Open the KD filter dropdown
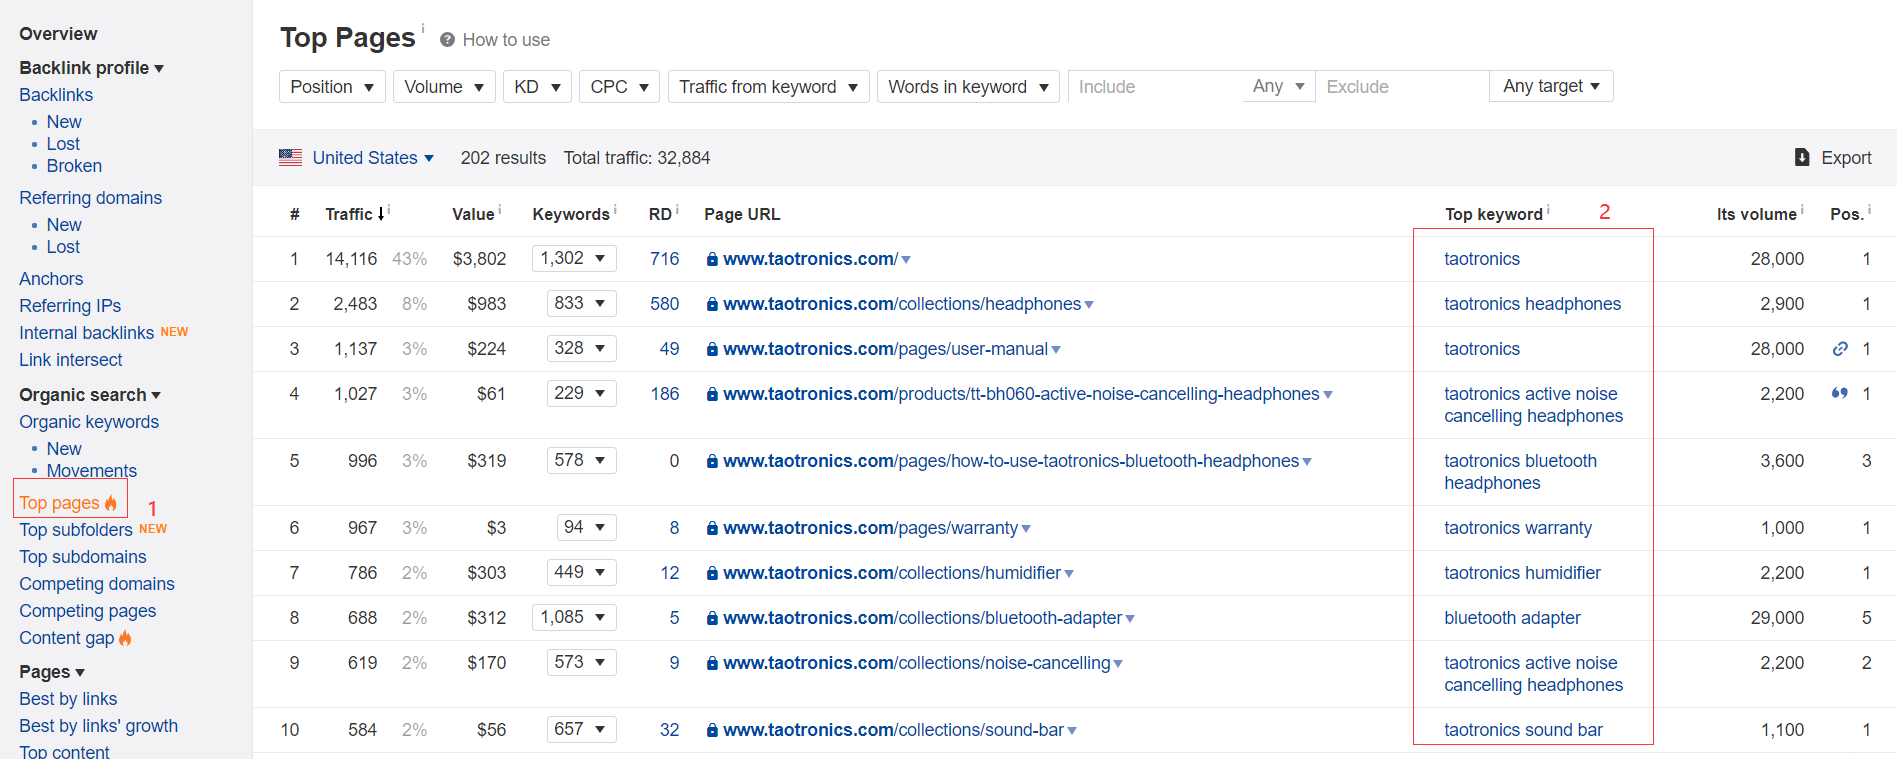 click(537, 87)
